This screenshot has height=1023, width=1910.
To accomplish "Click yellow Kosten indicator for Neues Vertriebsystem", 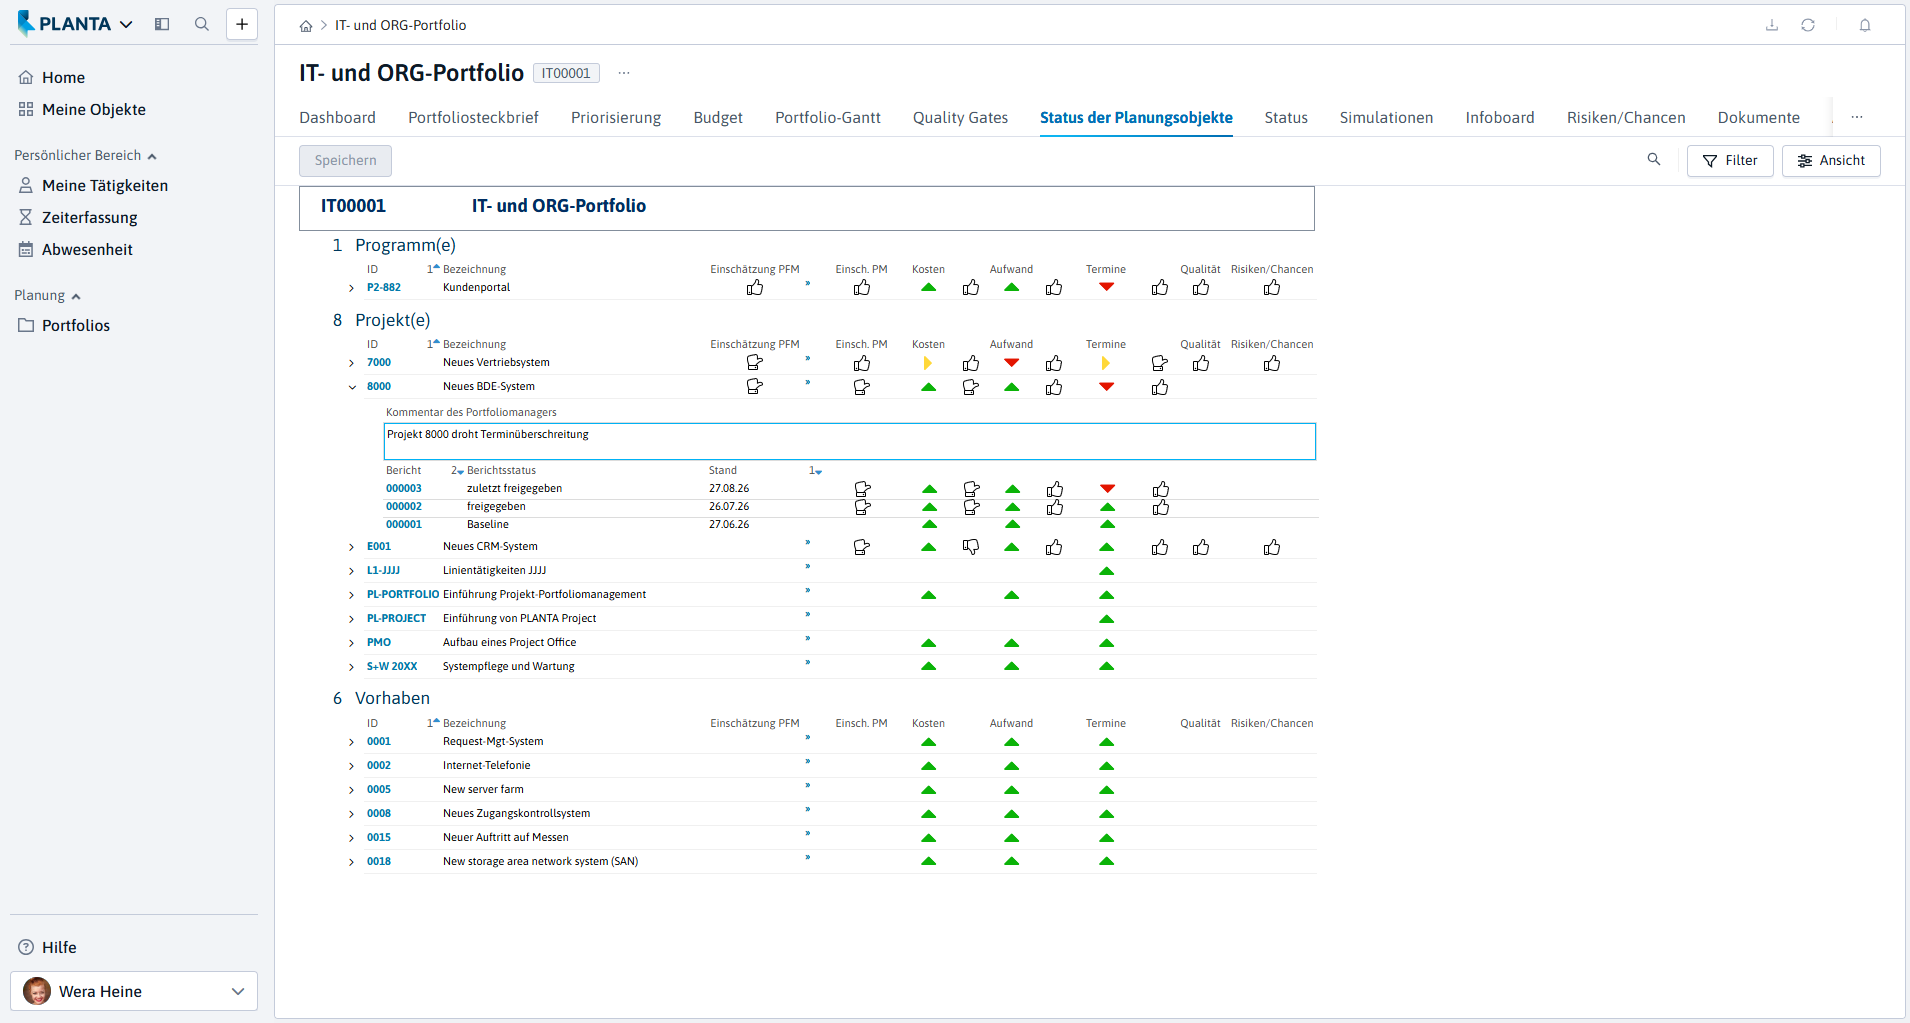I will click(x=927, y=363).
